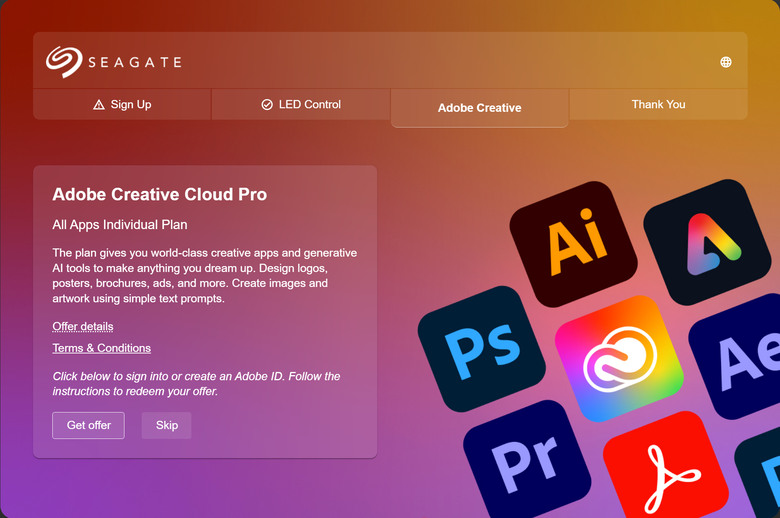Switch to the Sign Up tab
The image size is (780, 518).
122,104
